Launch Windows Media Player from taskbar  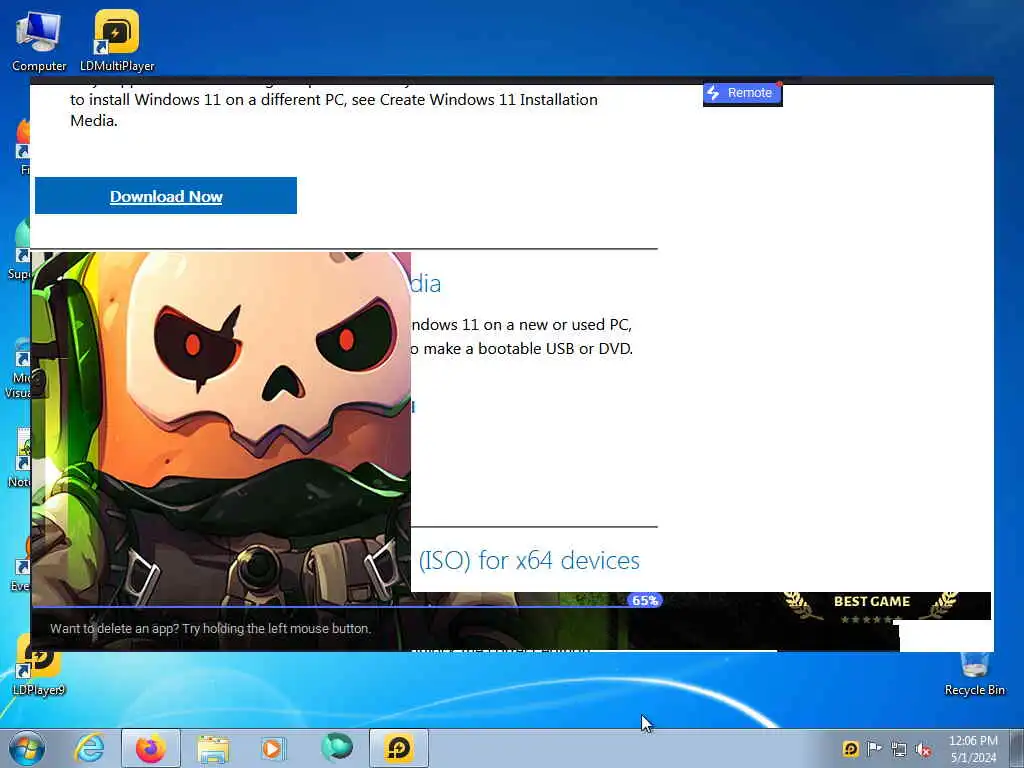coord(274,748)
